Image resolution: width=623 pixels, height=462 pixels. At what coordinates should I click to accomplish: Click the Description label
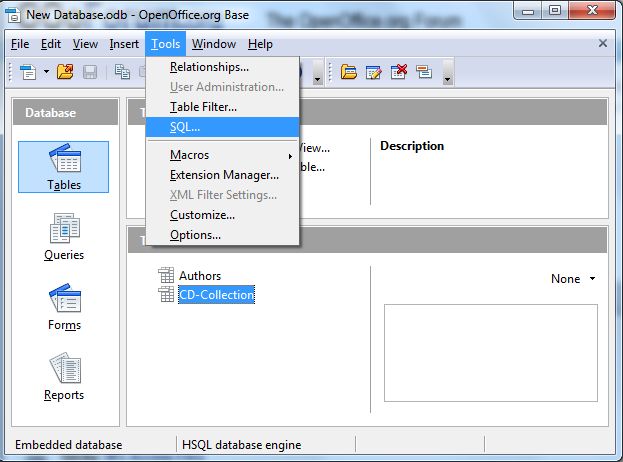click(x=412, y=146)
